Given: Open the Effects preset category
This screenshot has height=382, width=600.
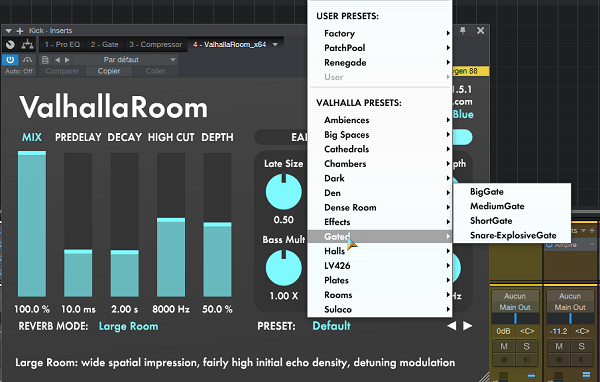Looking at the screenshot, I should [x=380, y=222].
